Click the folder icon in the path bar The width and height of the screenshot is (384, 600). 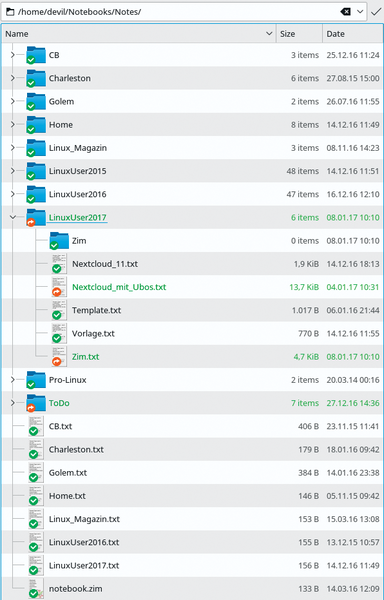click(x=10, y=12)
